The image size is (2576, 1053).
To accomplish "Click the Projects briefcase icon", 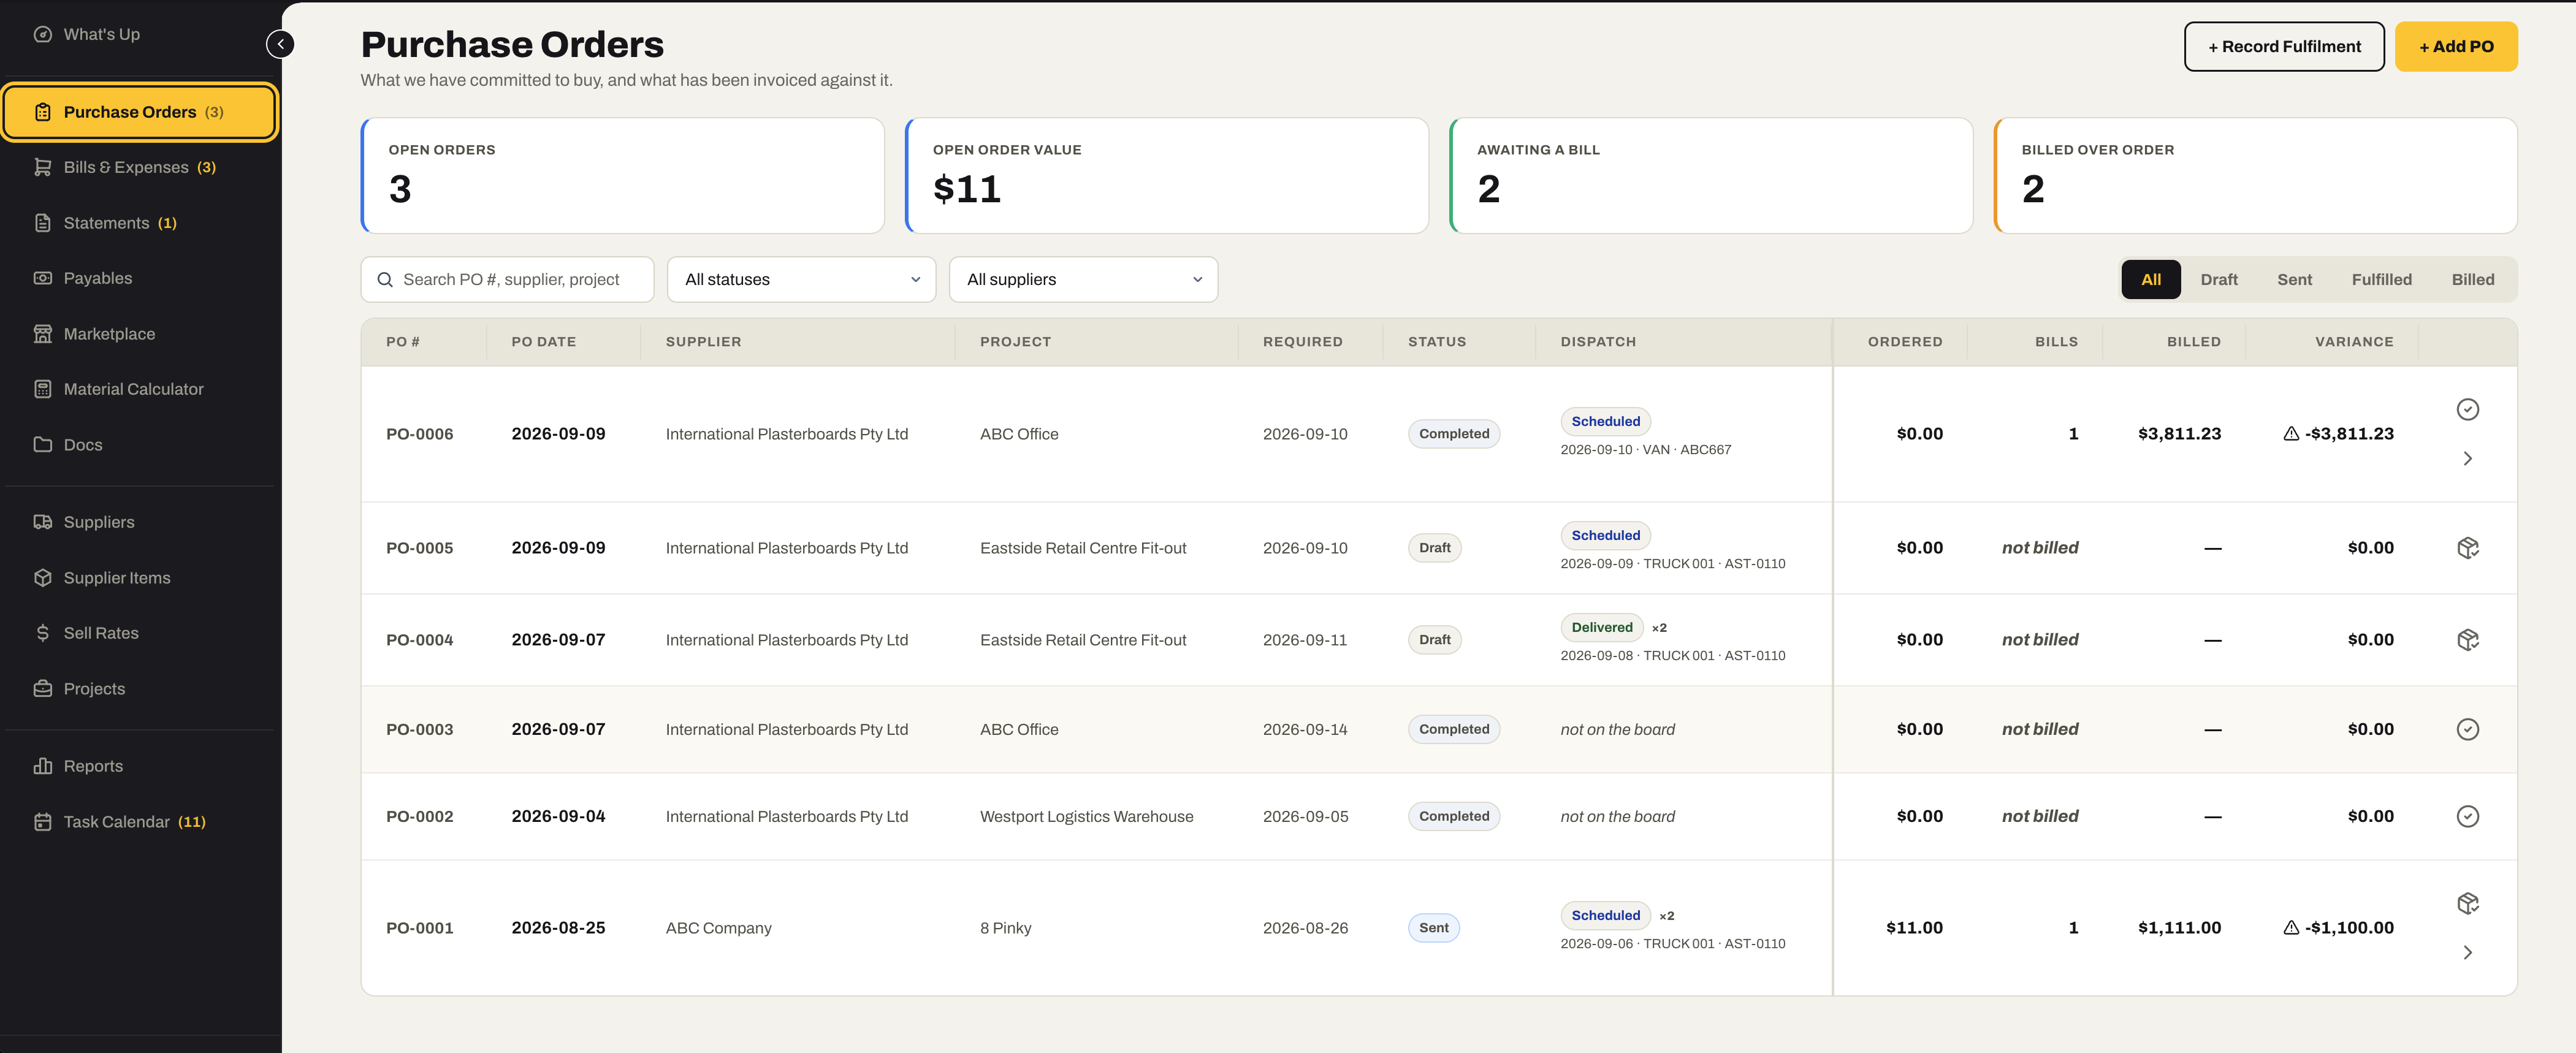I will pyautogui.click(x=42, y=689).
